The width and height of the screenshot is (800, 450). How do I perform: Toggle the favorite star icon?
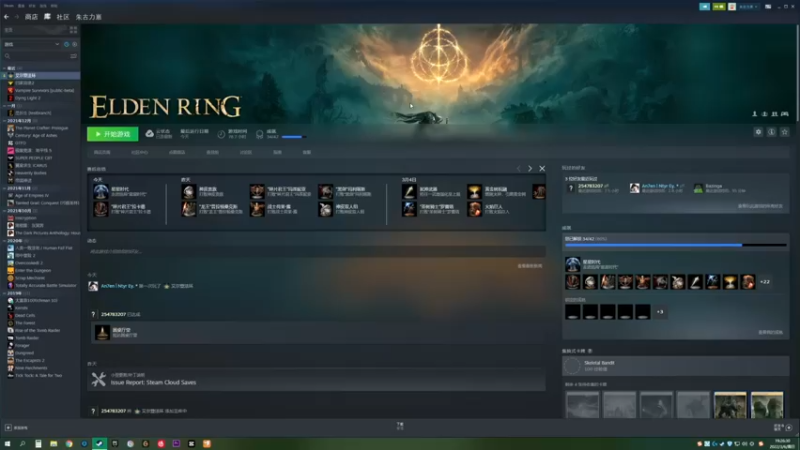pos(785,132)
